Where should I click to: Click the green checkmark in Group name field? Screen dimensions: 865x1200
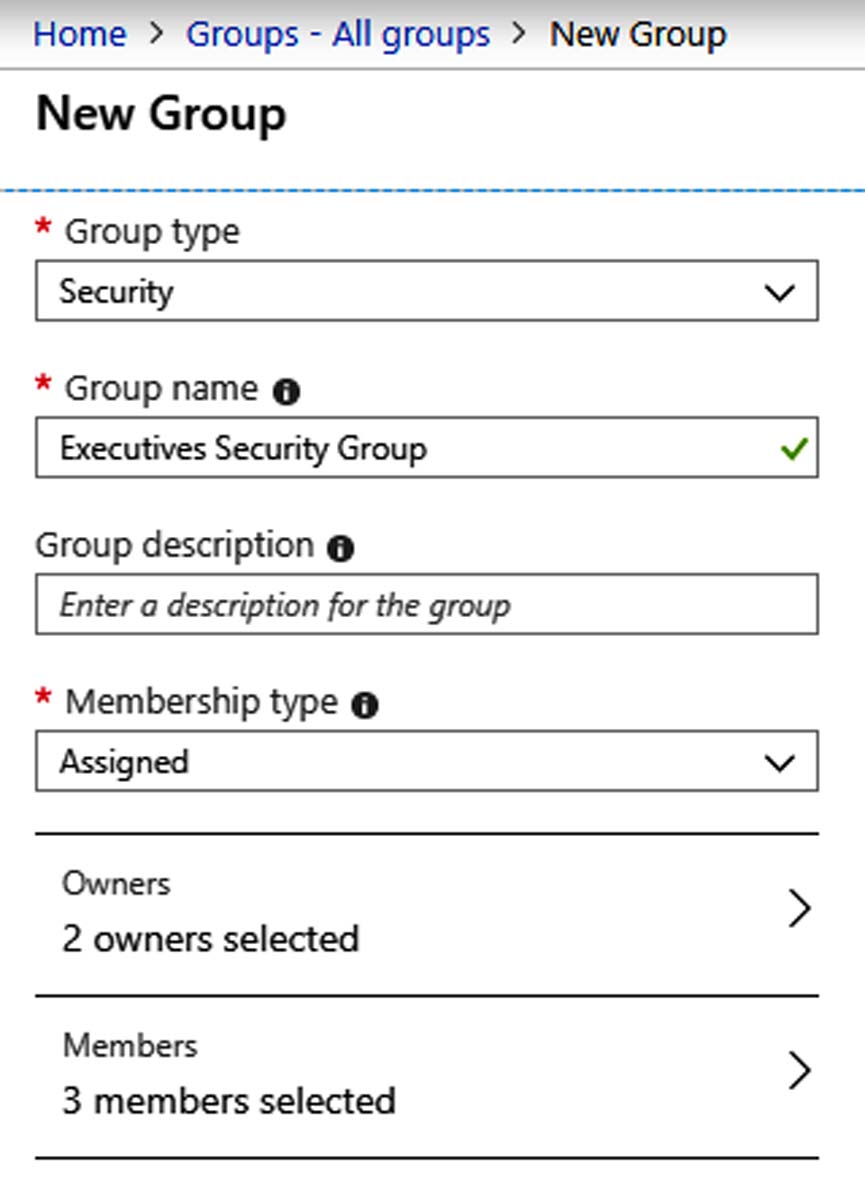click(x=794, y=449)
